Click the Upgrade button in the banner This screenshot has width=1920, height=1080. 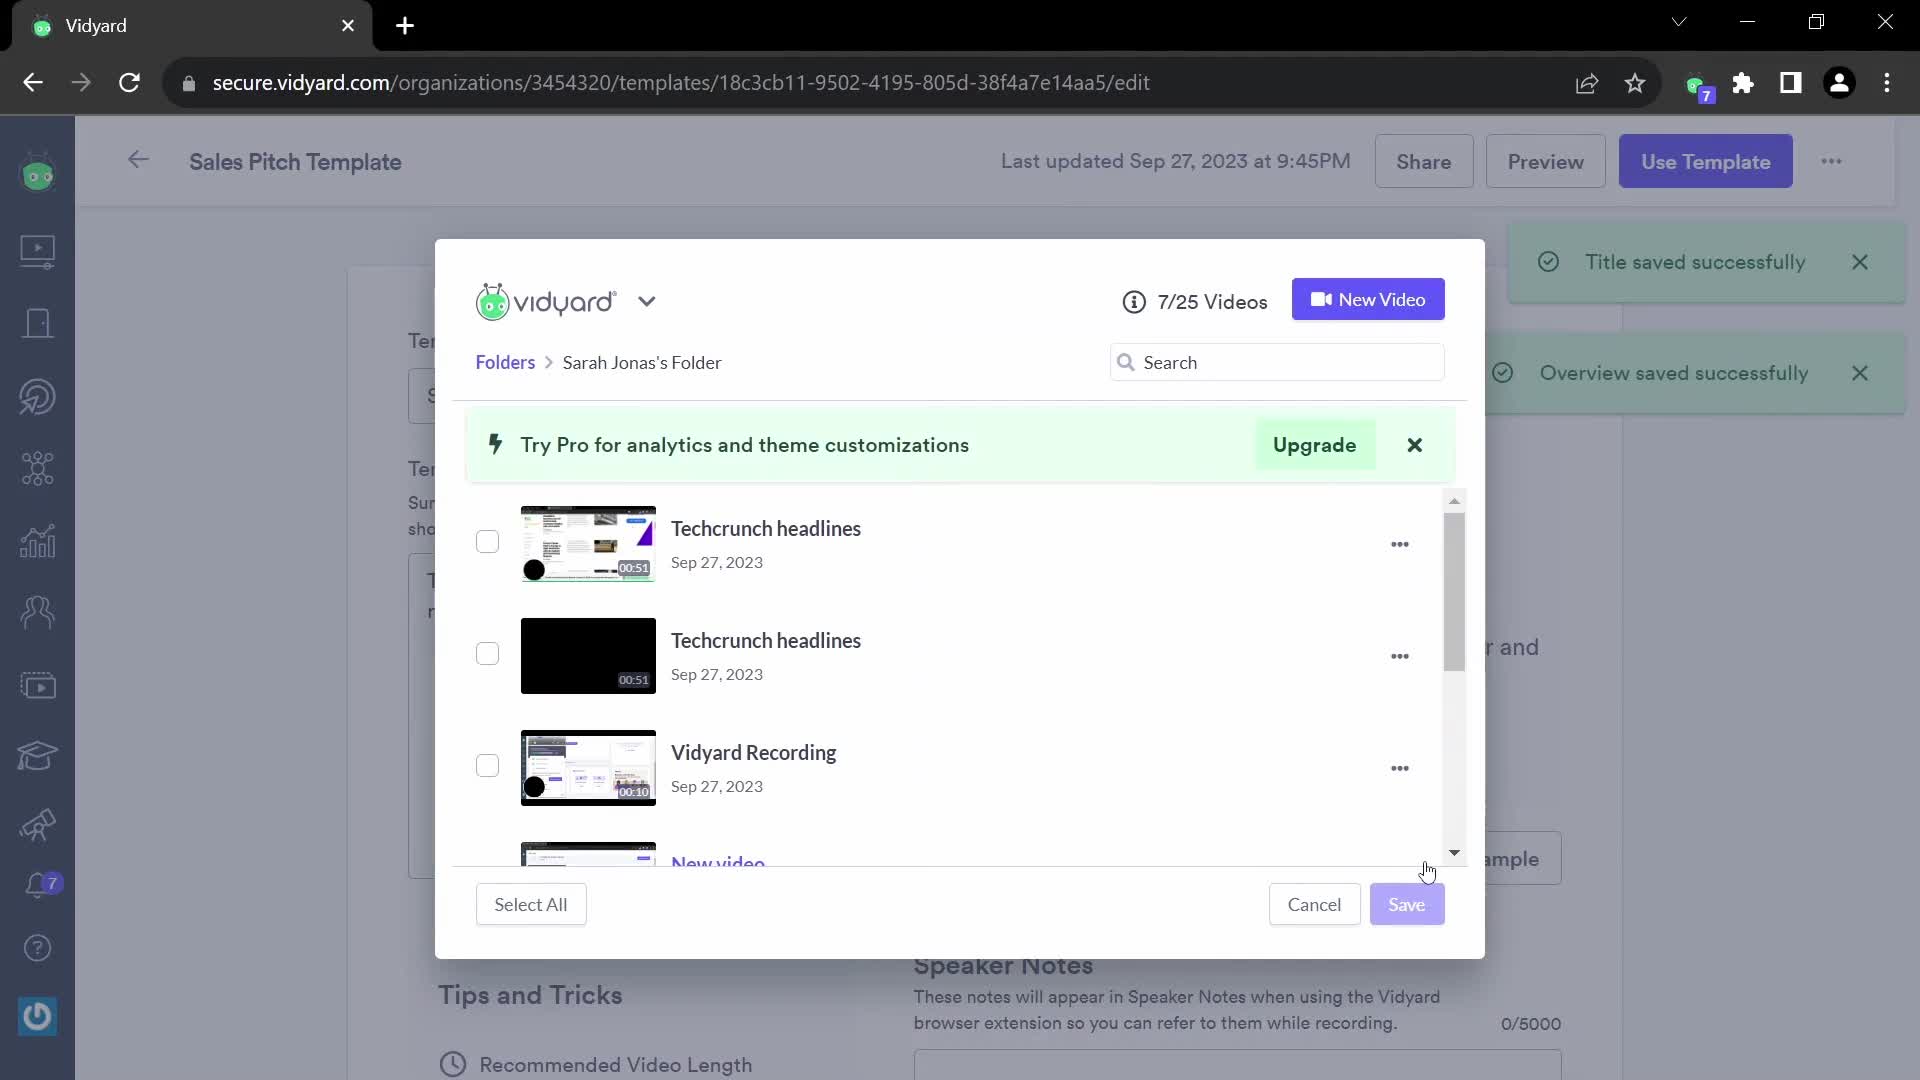point(1314,445)
